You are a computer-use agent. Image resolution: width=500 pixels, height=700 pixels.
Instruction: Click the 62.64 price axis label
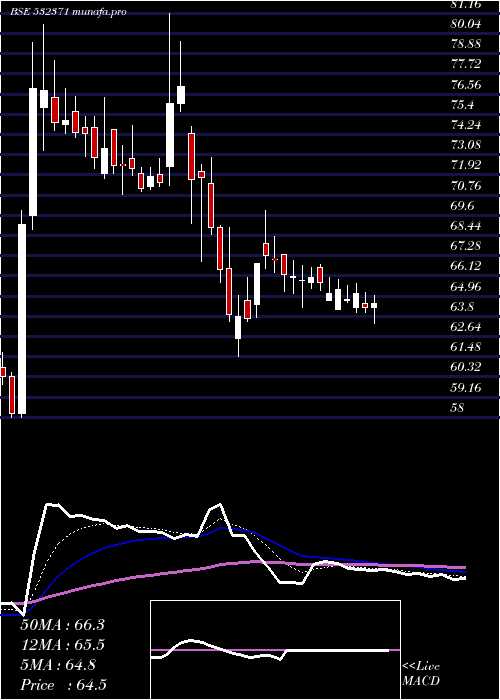point(466,327)
